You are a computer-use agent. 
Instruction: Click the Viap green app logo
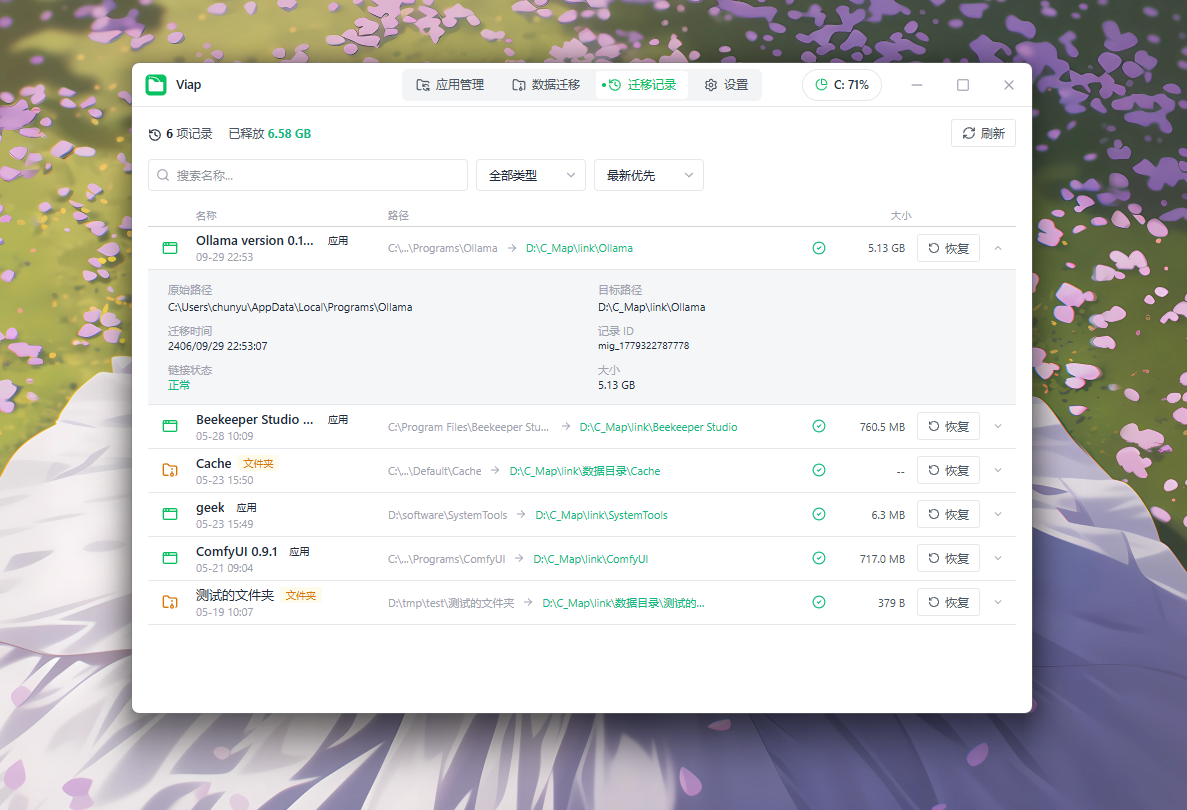[156, 85]
